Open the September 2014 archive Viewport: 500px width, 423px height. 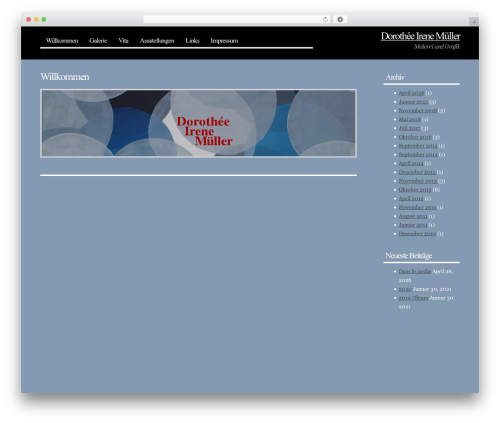point(418,154)
